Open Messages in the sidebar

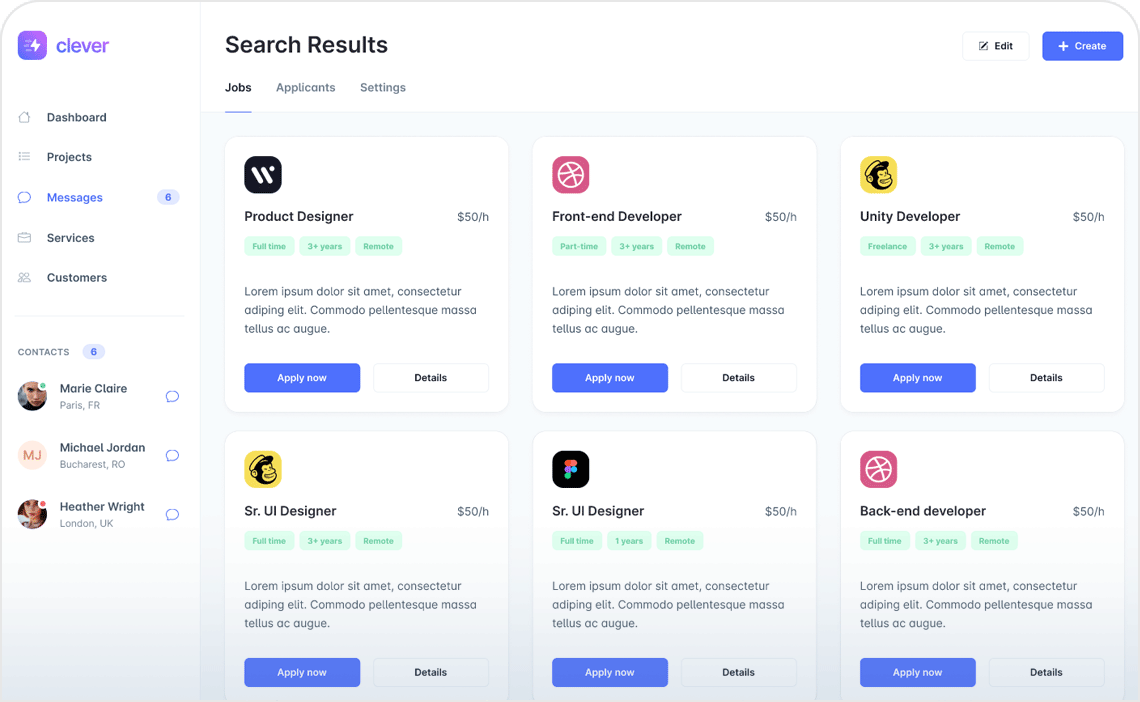(75, 197)
